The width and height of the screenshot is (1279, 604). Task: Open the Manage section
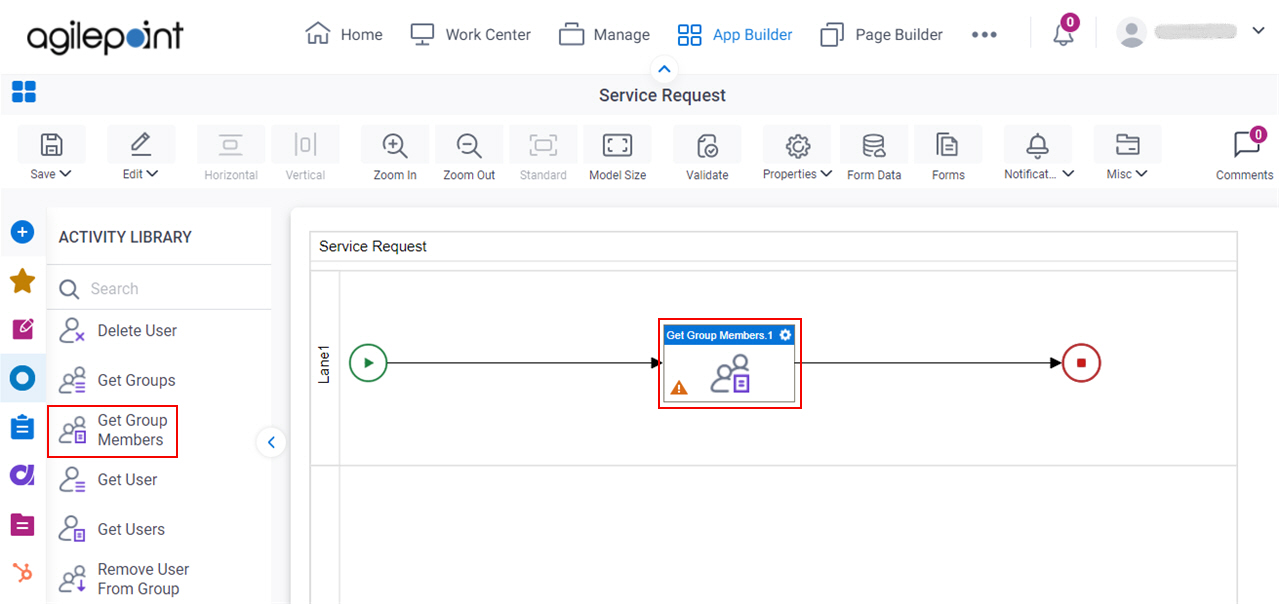pyautogui.click(x=604, y=34)
